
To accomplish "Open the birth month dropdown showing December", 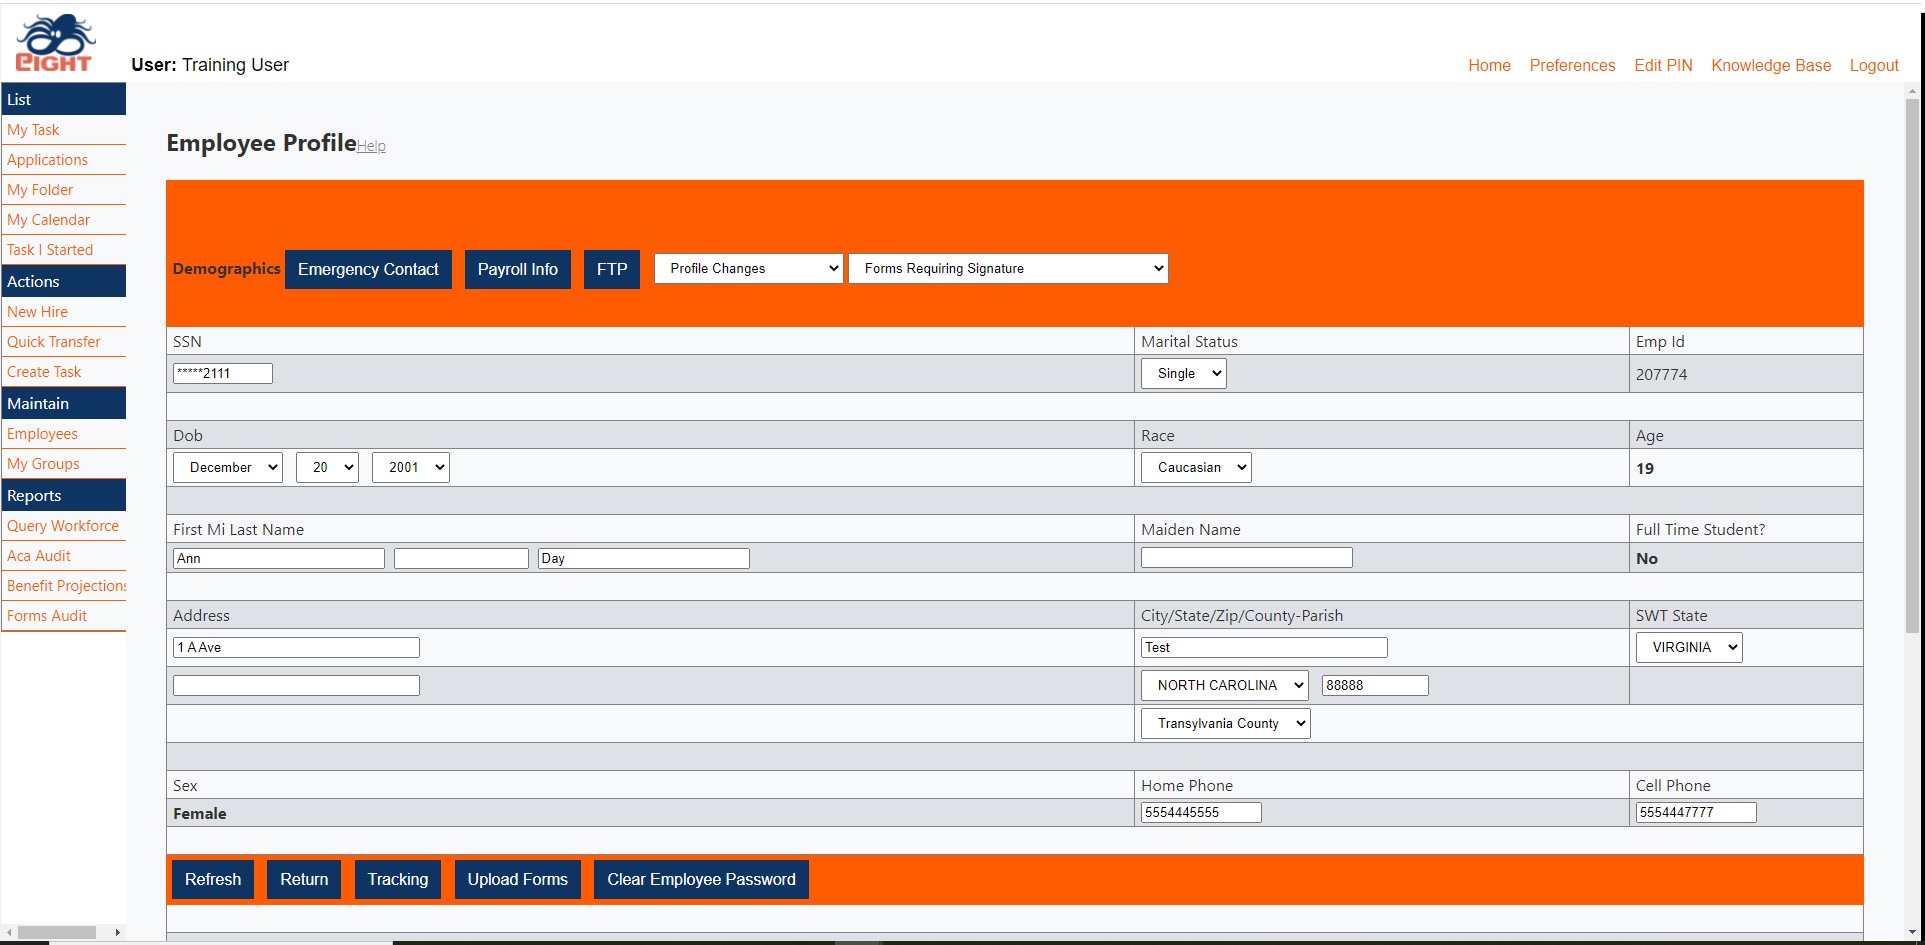I will coord(227,467).
